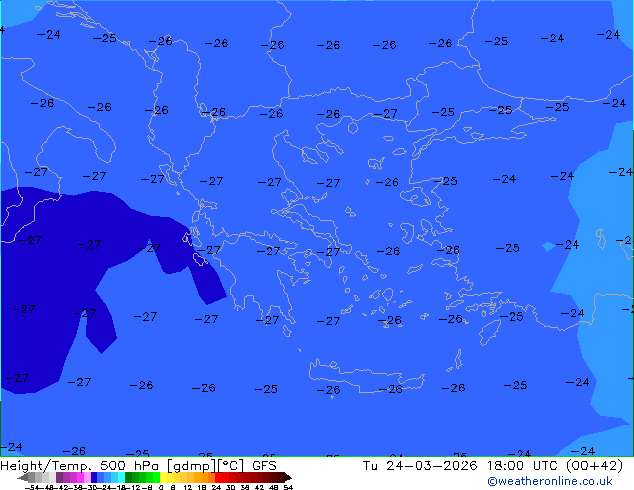The width and height of the screenshot is (634, 490).
Task: Select the bright red swatch in the legend
Action: pyautogui.click(x=219, y=477)
